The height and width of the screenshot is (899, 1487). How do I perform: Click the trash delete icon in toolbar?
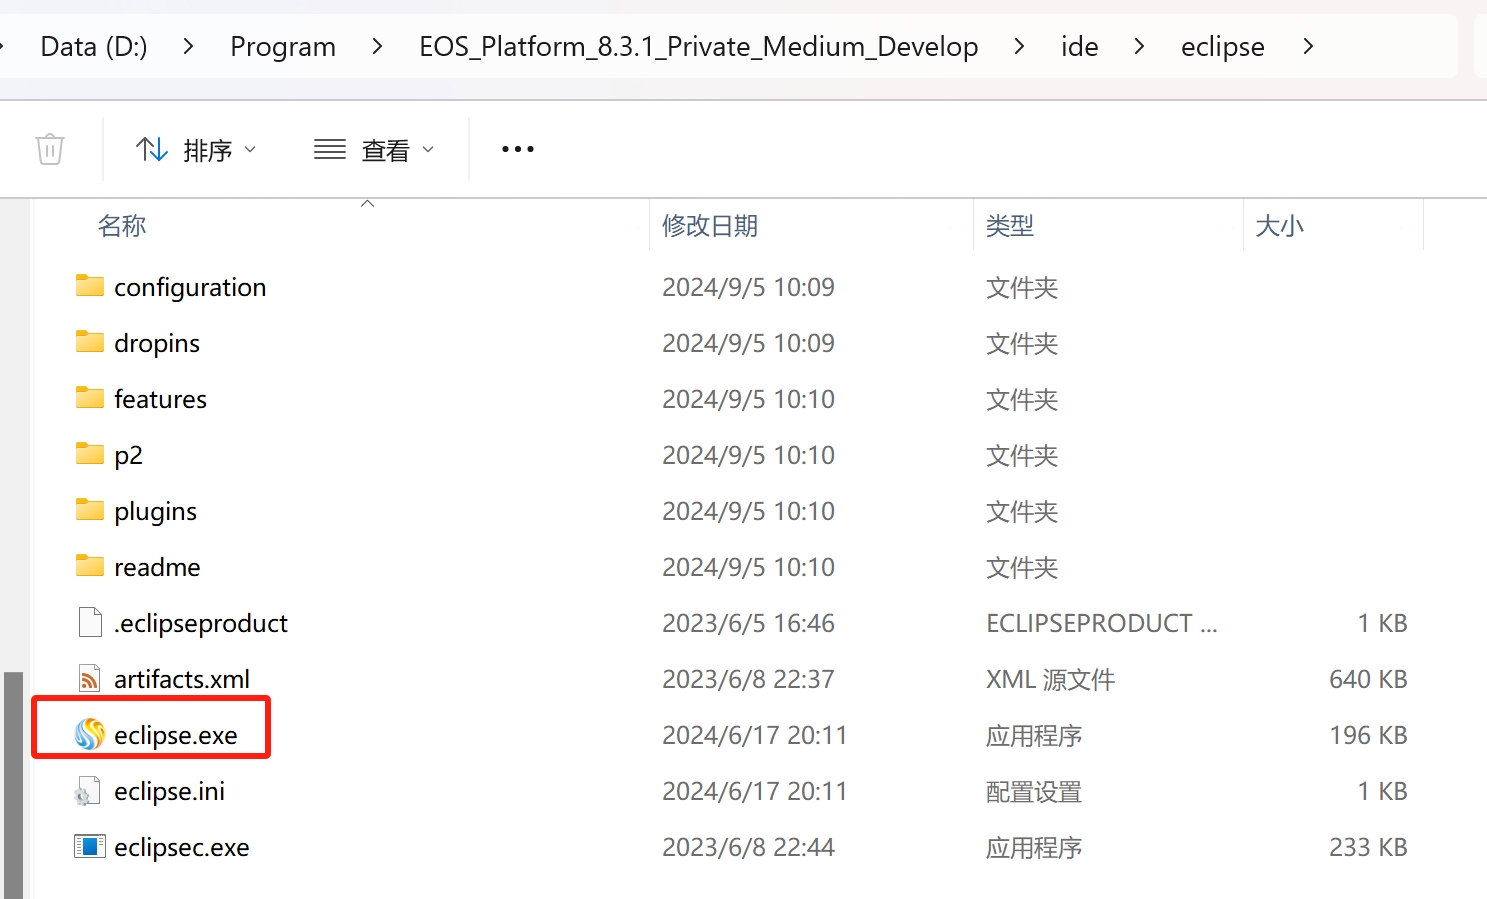[x=50, y=150]
